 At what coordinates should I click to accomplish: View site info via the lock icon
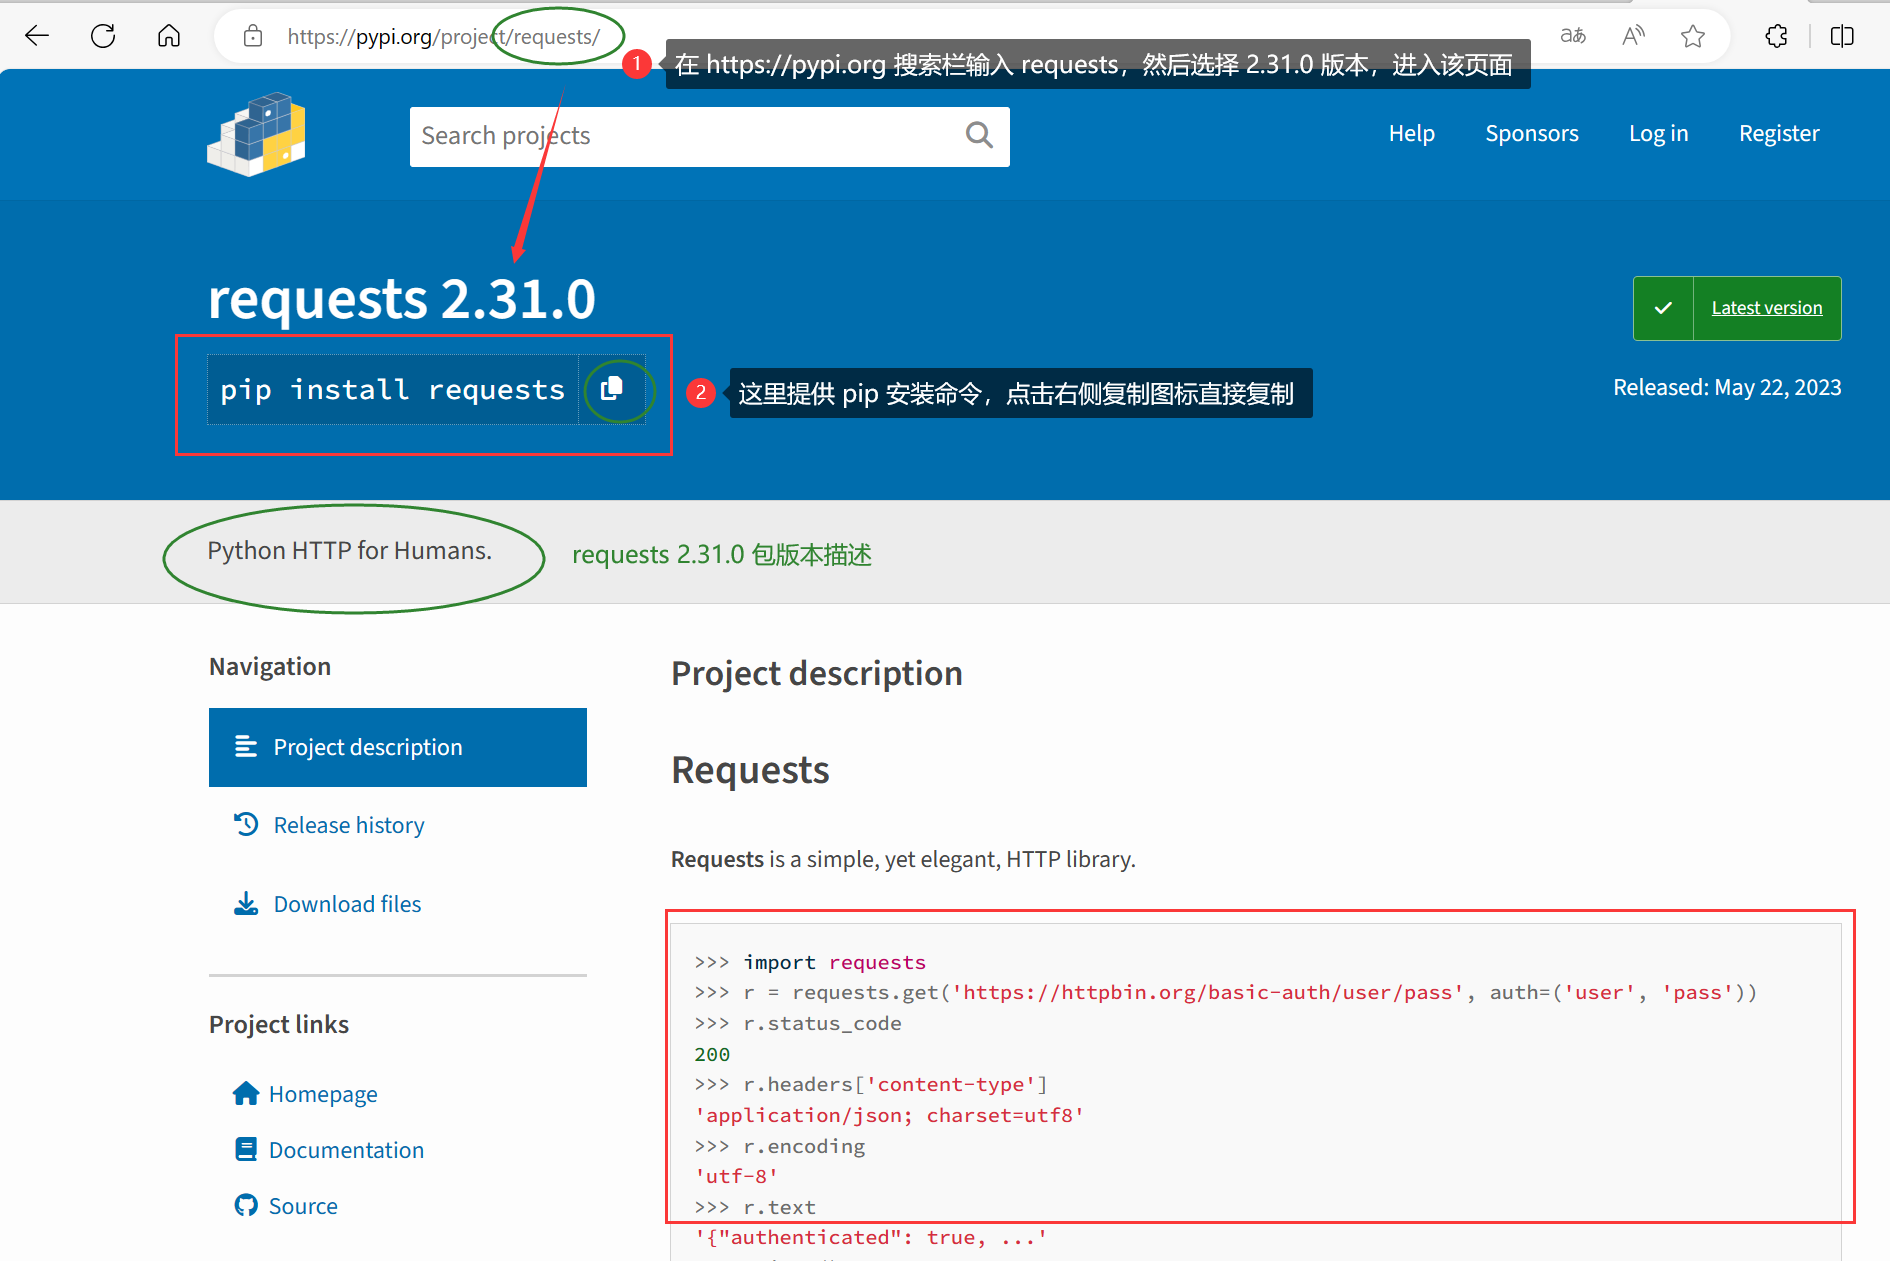pos(253,37)
